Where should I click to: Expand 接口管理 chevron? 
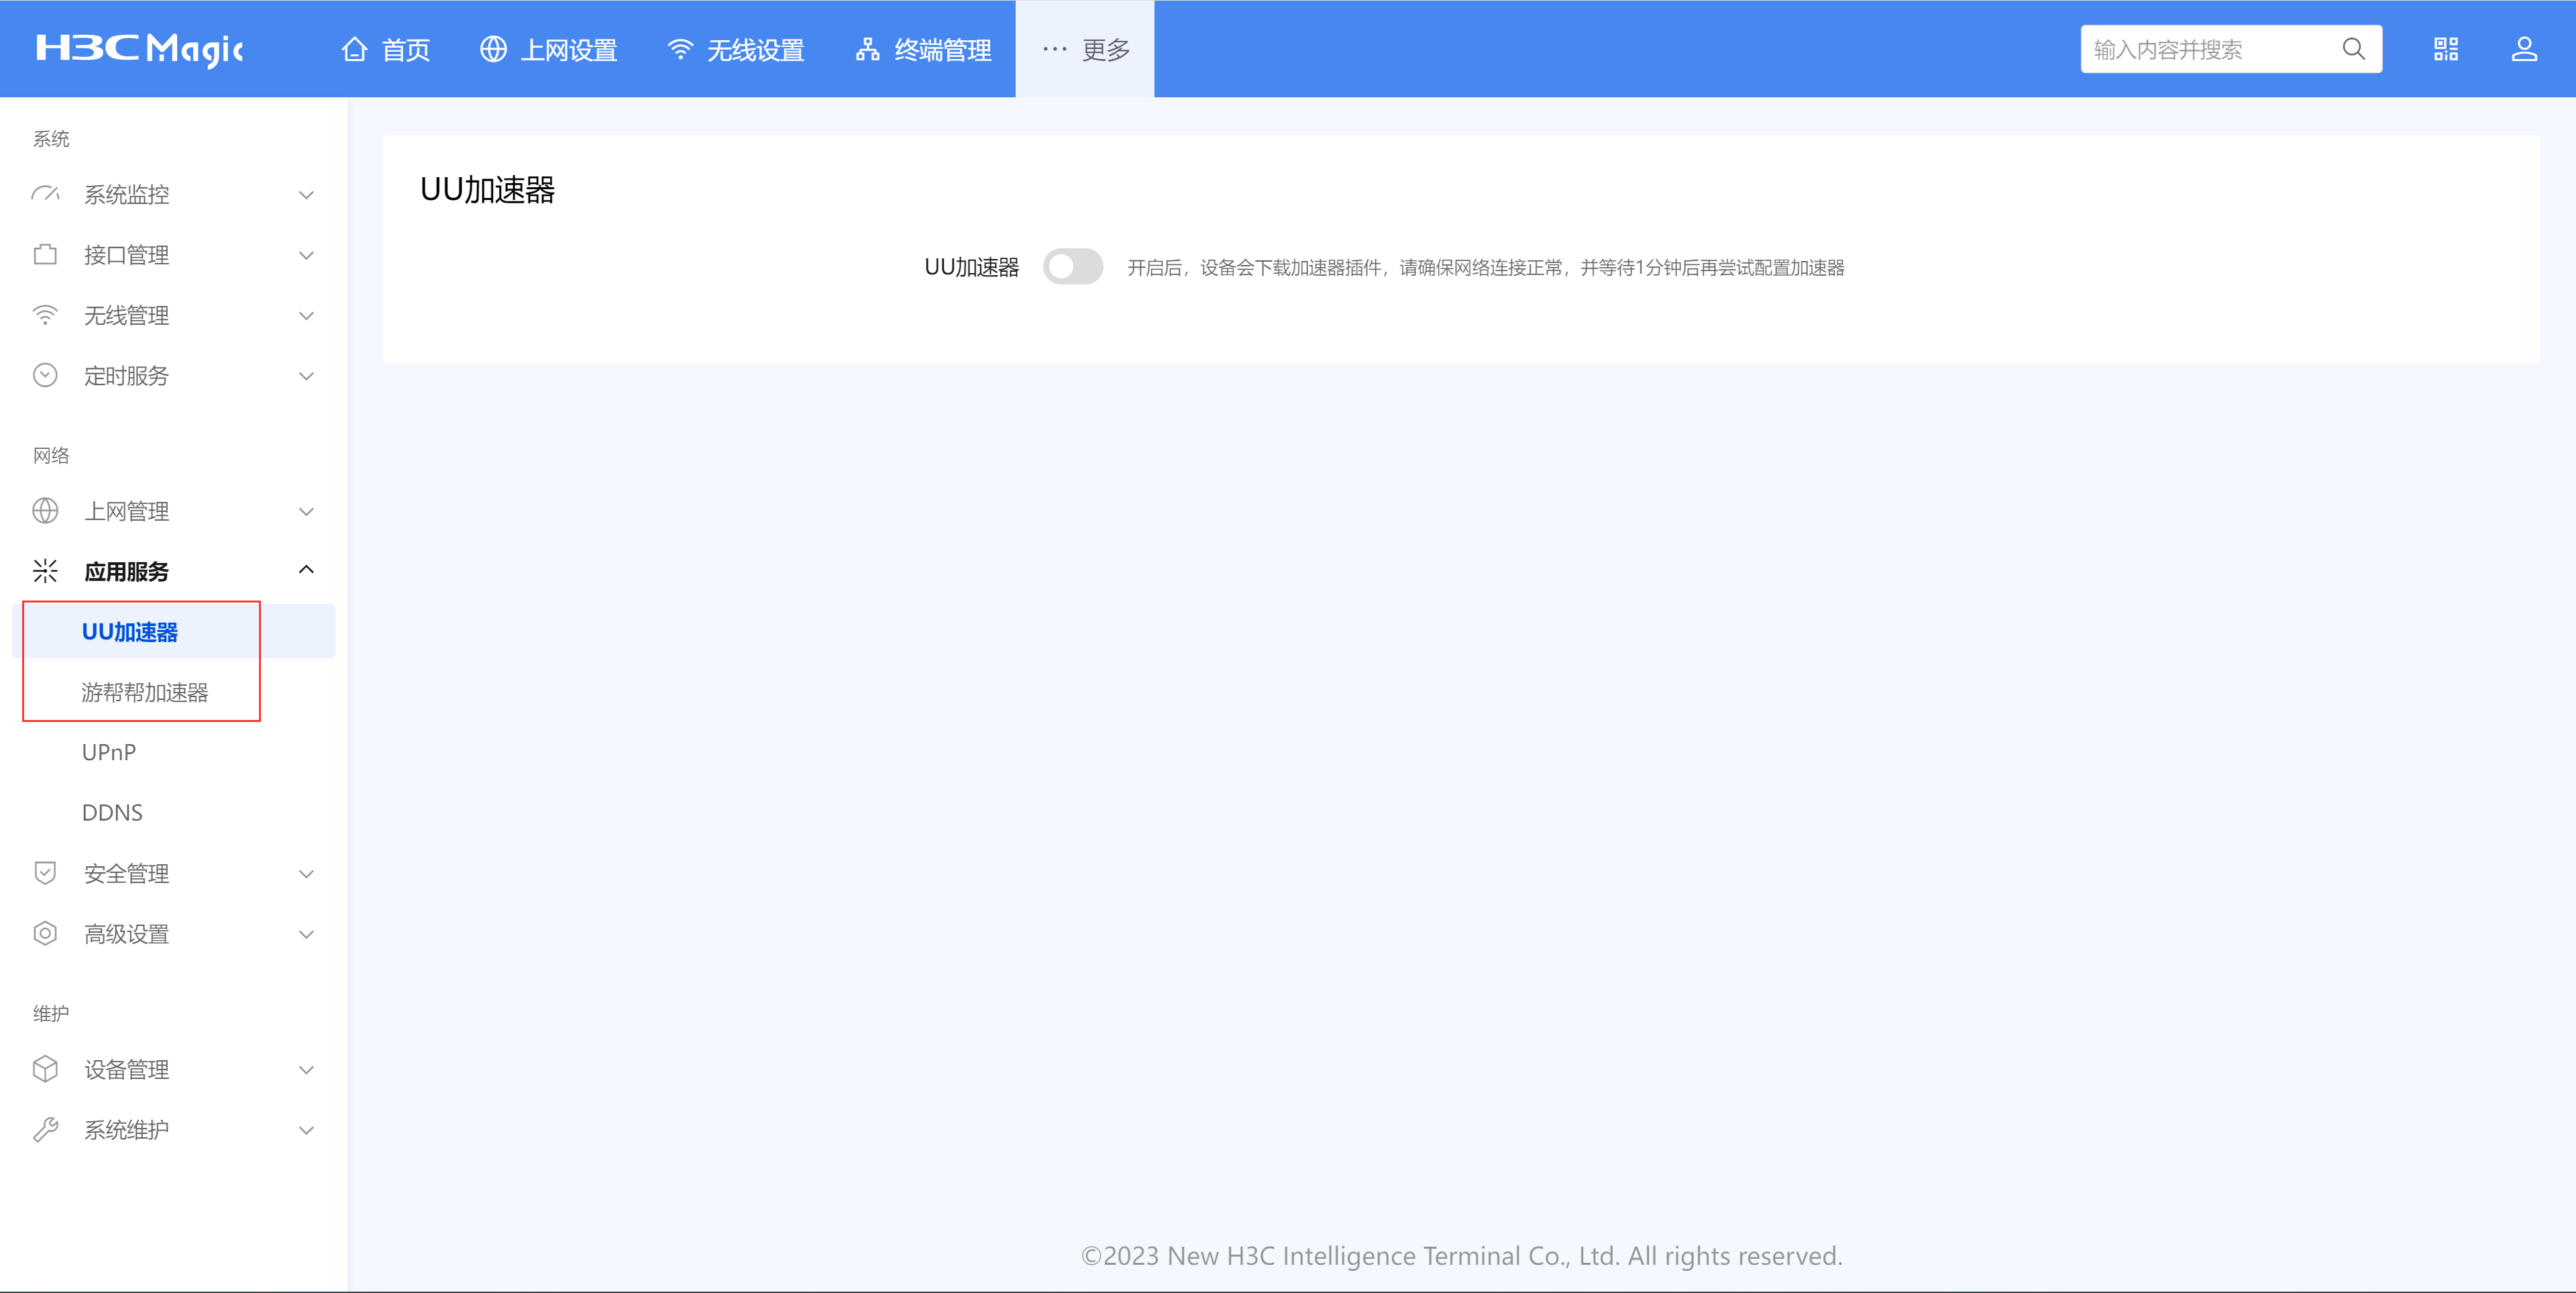(306, 255)
